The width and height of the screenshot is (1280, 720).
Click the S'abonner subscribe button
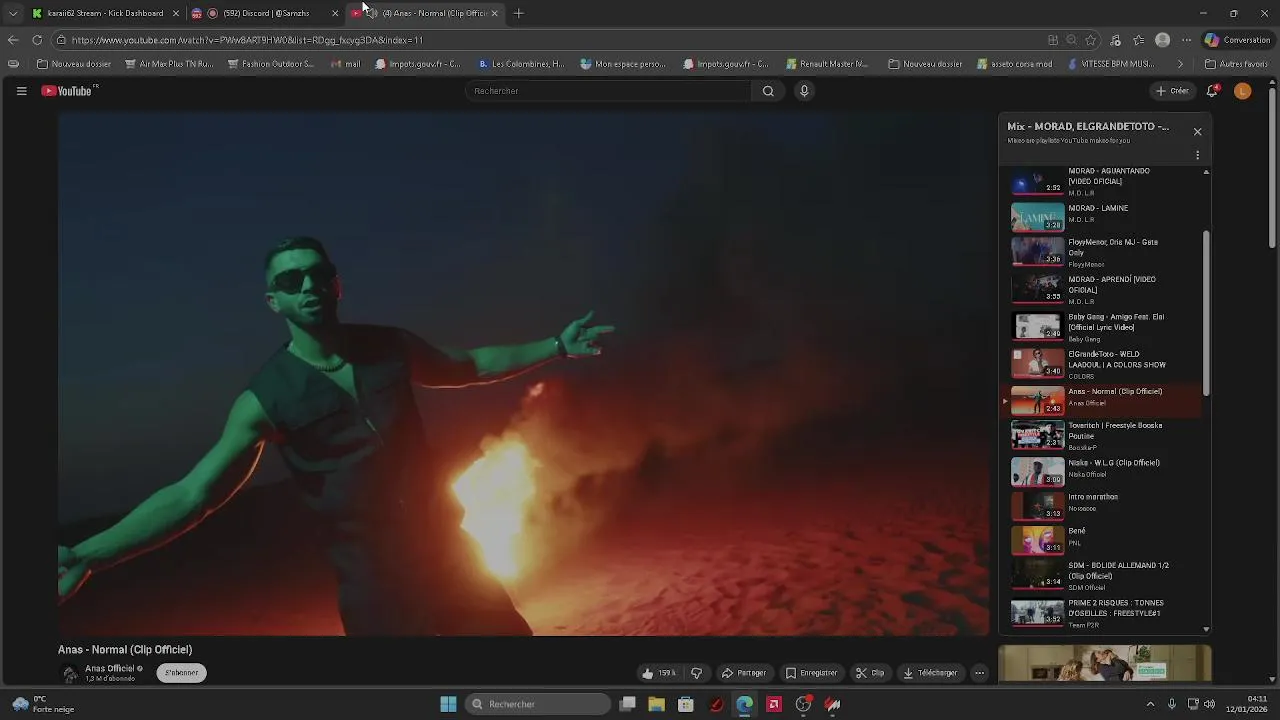[181, 673]
